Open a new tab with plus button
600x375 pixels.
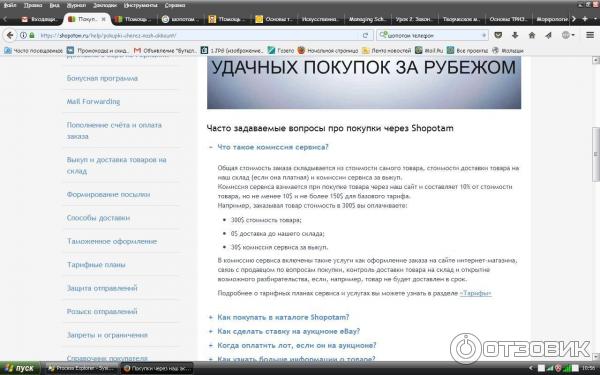tap(584, 19)
